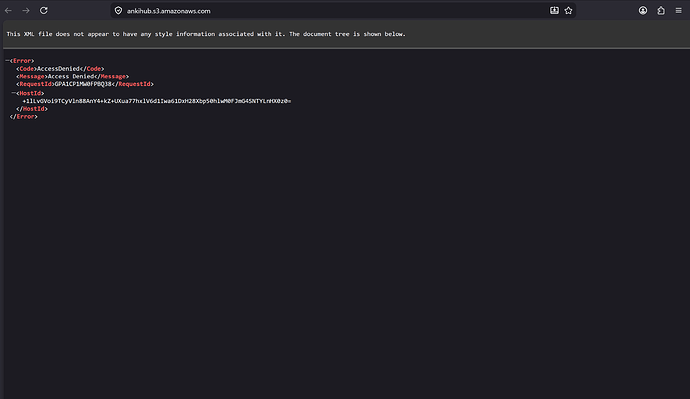Click the Access Denied message text

coord(71,77)
